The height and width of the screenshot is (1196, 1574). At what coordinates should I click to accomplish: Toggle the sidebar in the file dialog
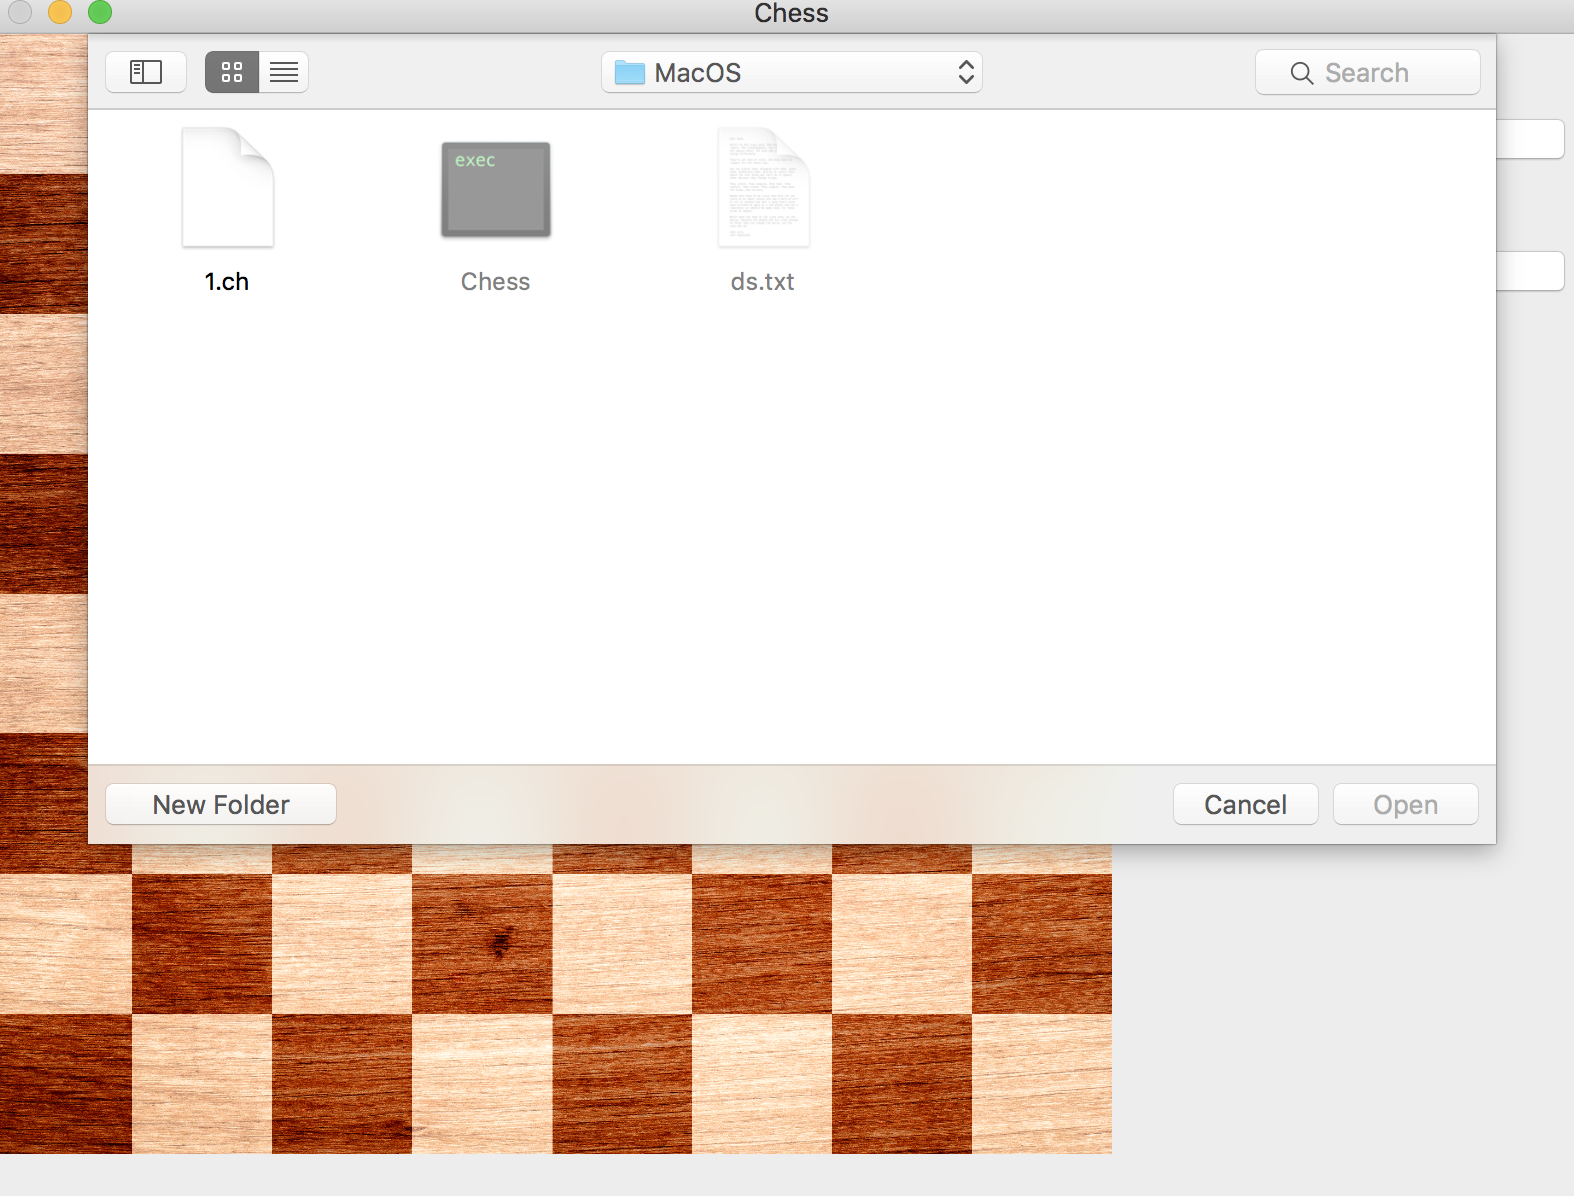(x=146, y=72)
